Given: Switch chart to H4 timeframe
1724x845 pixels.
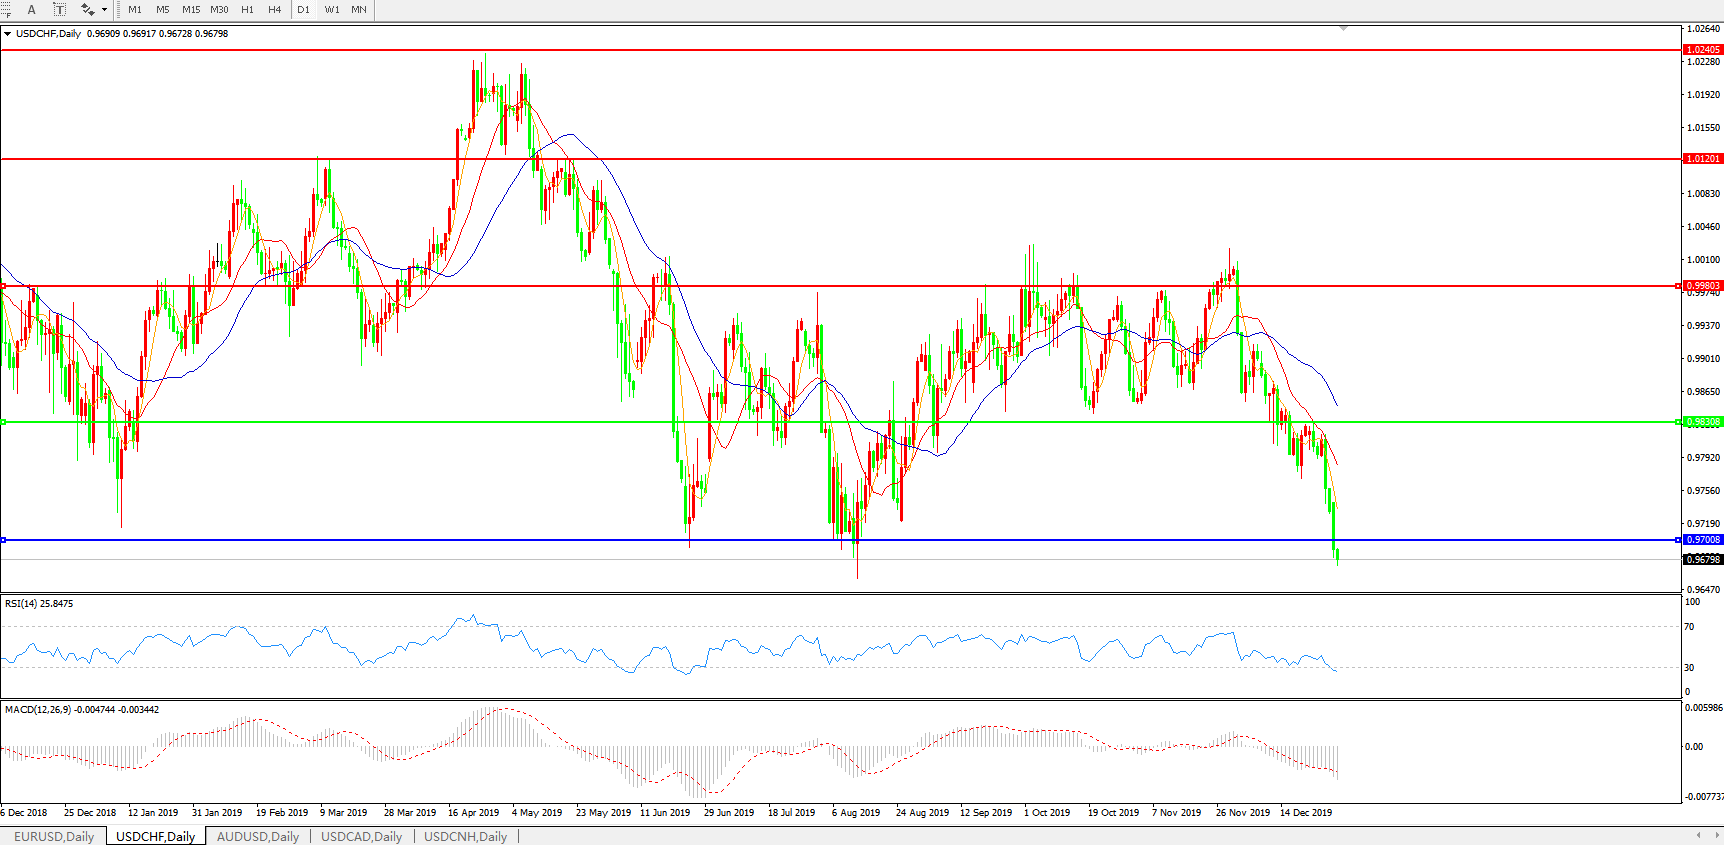Looking at the screenshot, I should pyautogui.click(x=274, y=9).
